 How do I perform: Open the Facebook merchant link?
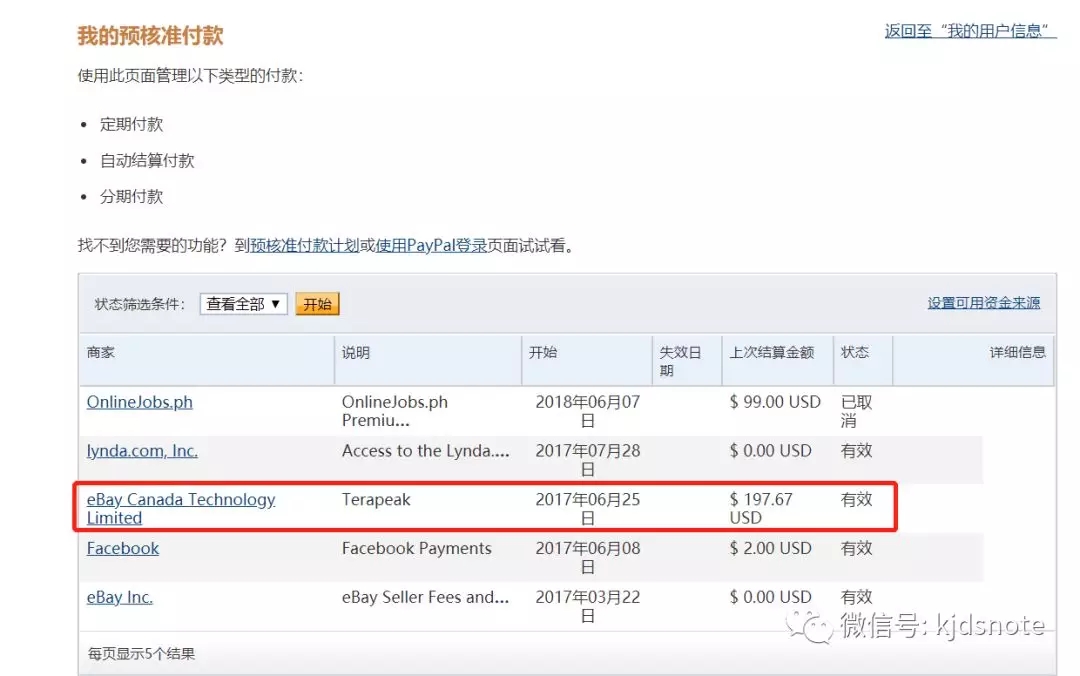(x=123, y=549)
